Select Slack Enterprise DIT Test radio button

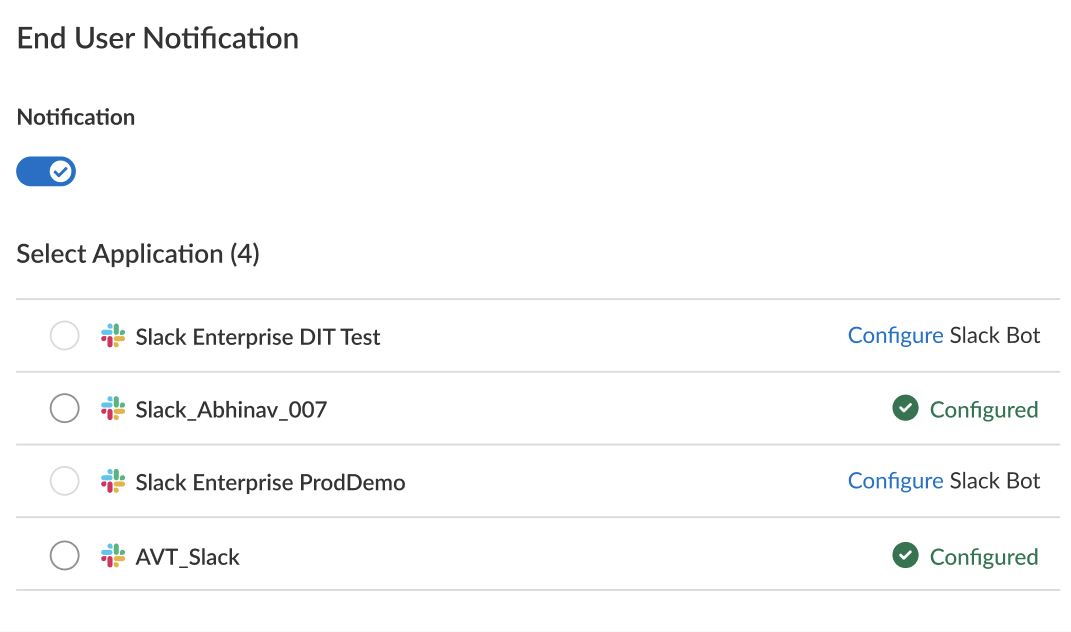point(65,336)
